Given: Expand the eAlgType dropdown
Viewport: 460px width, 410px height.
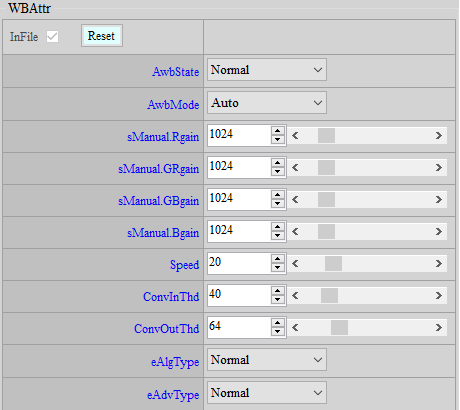Looking at the screenshot, I should pos(267,360).
